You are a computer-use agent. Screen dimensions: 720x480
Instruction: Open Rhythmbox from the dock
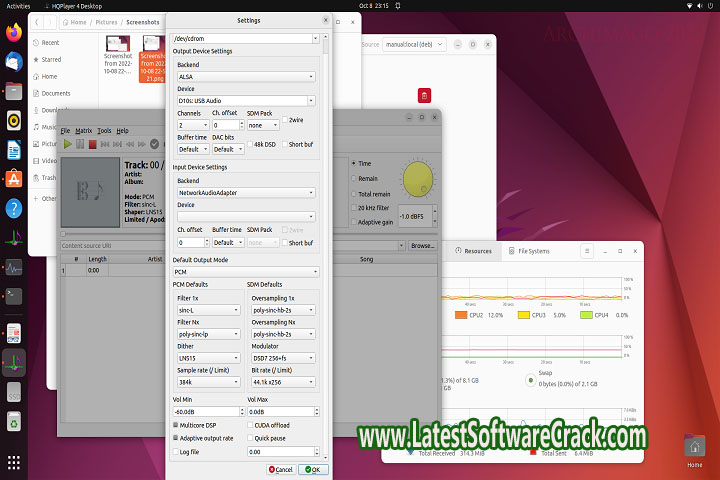14,121
